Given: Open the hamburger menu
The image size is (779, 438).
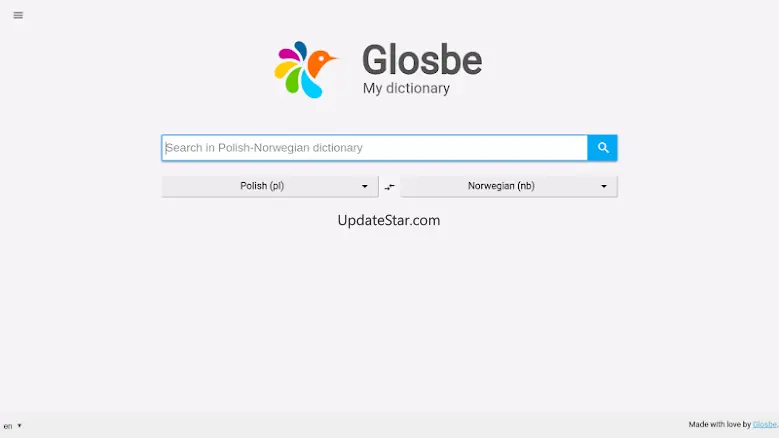Looking at the screenshot, I should pos(18,15).
